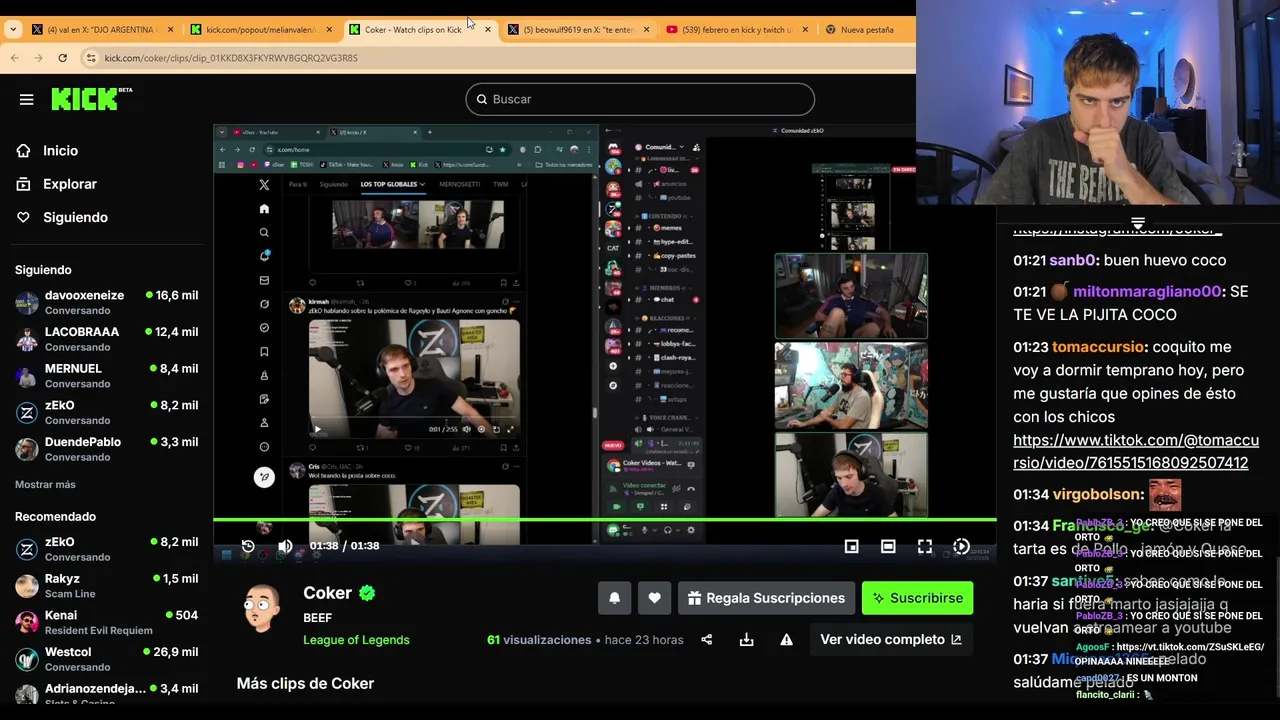Open site info icon in address bar
The image size is (1280, 720).
[x=91, y=58]
